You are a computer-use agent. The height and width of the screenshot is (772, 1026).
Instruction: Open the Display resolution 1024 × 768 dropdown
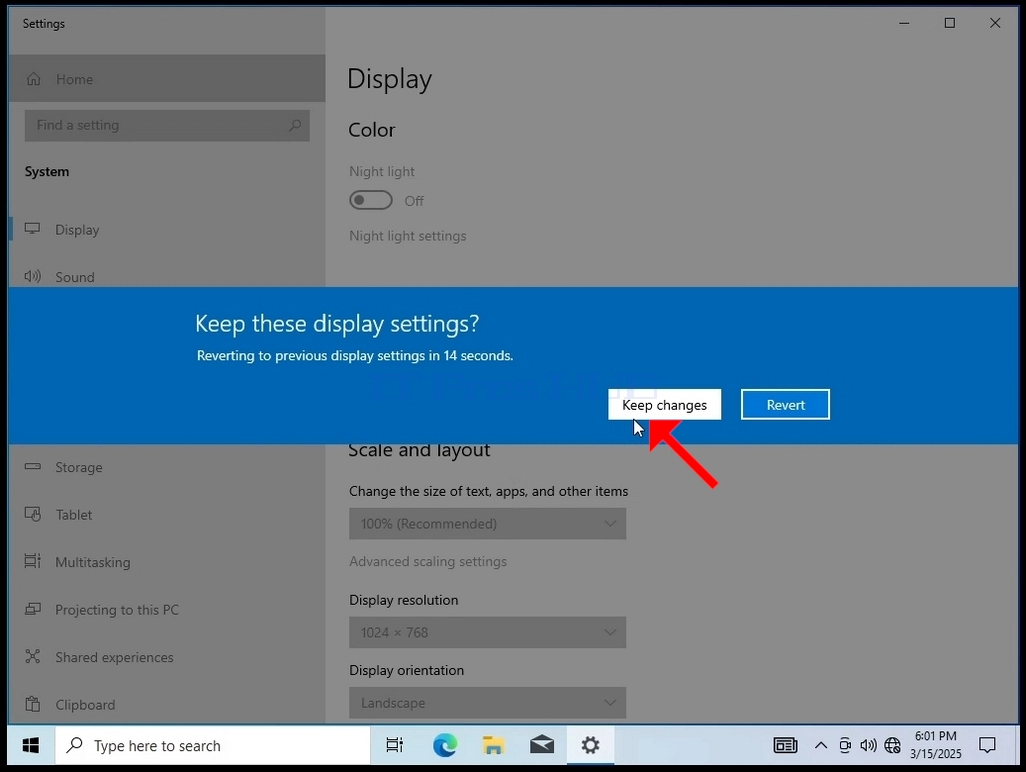click(487, 632)
